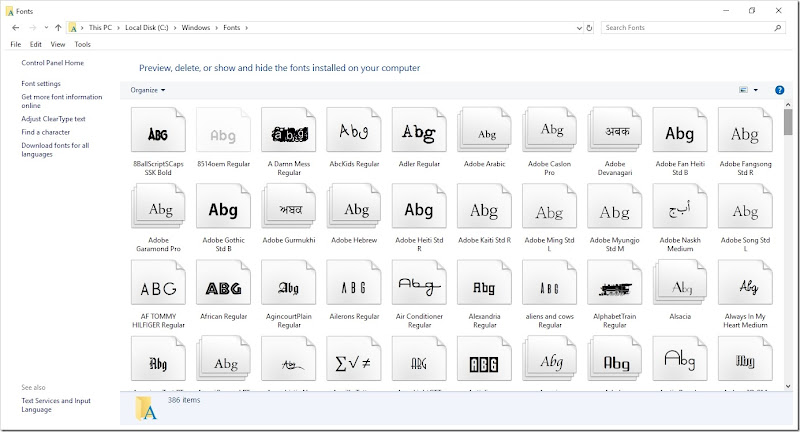The image size is (800, 432).
Task: Select the Adobe Hebrew font family
Action: 354,206
